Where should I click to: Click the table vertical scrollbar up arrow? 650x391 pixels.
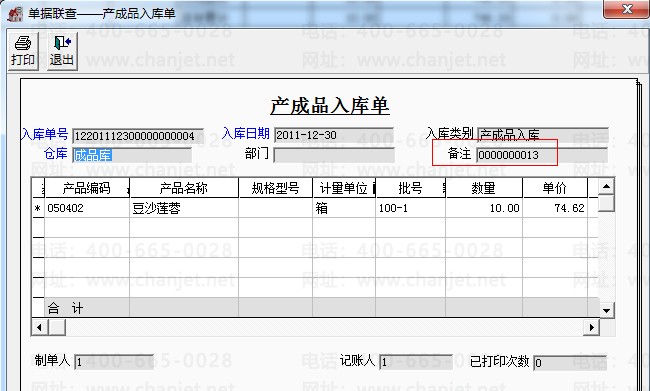tap(606, 186)
